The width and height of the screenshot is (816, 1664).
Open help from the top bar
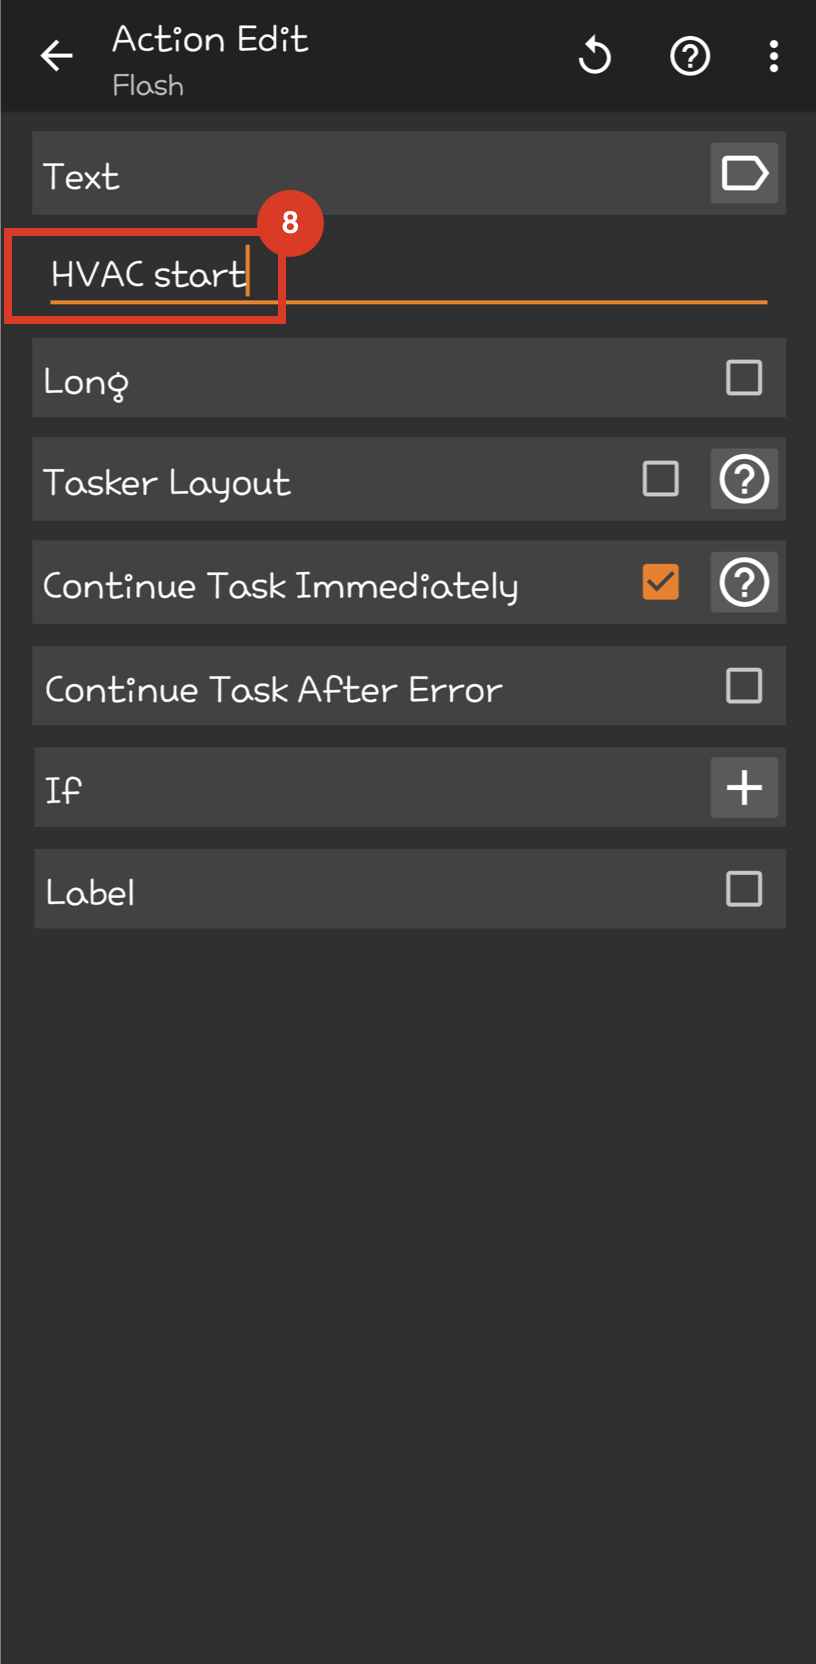[x=689, y=56]
